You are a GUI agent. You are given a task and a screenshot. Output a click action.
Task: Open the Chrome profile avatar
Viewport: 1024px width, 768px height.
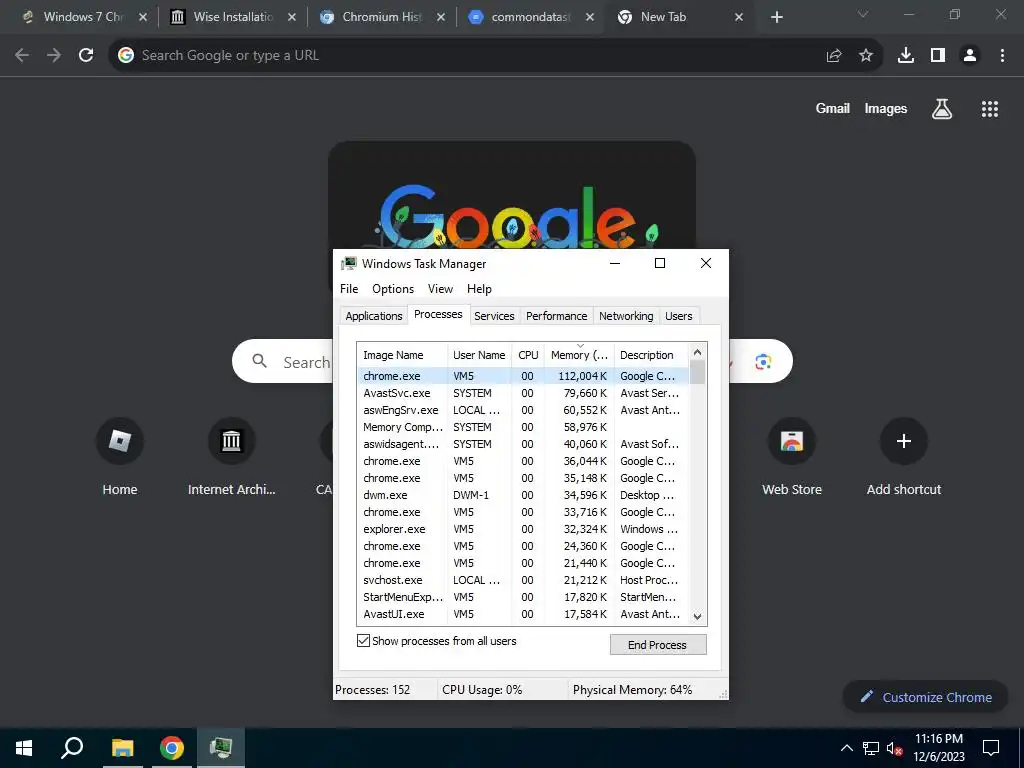click(970, 56)
